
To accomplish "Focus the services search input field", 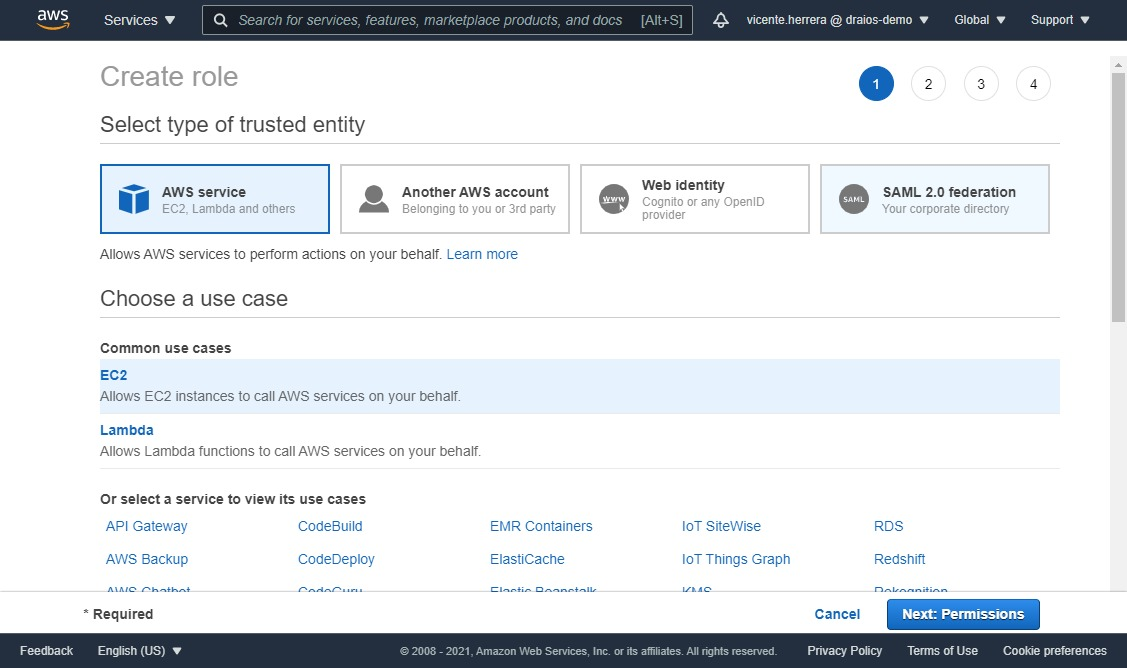I will (447, 20).
